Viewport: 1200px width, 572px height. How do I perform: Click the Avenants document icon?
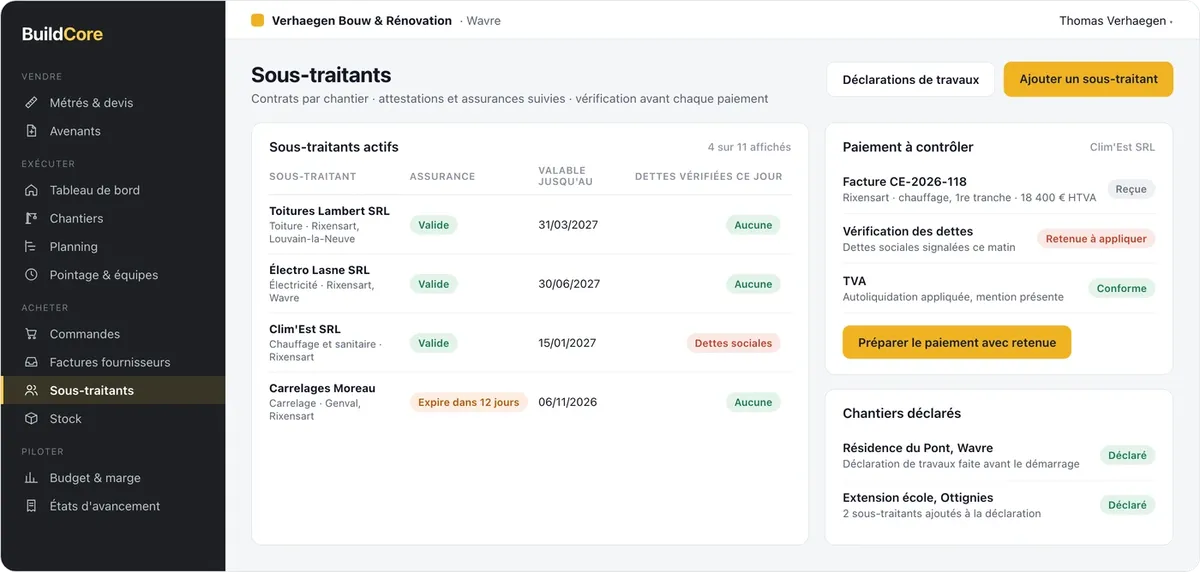click(x=31, y=131)
